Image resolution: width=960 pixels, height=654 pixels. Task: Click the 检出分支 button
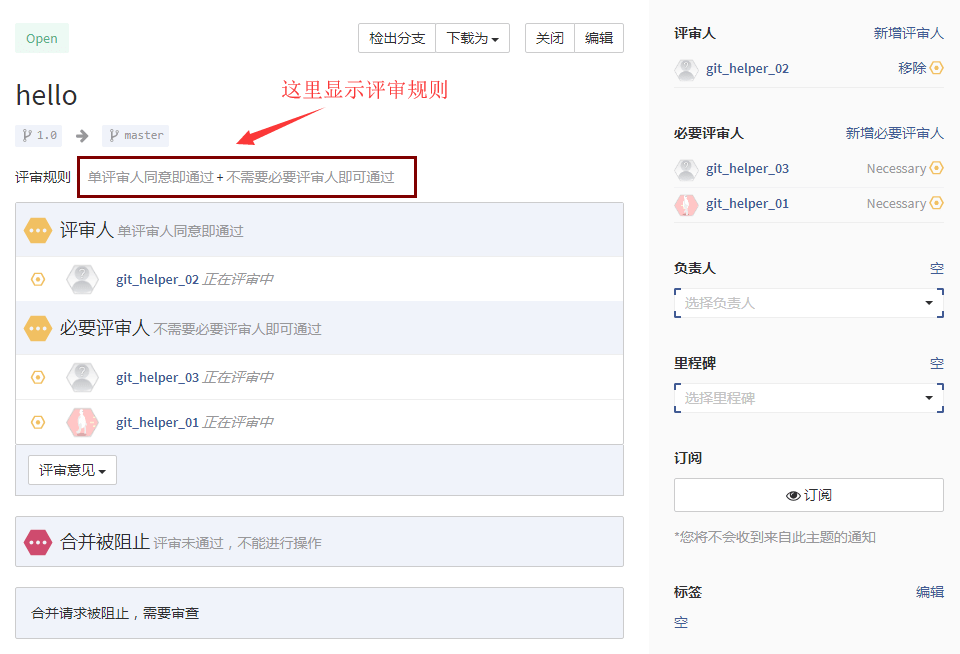397,38
